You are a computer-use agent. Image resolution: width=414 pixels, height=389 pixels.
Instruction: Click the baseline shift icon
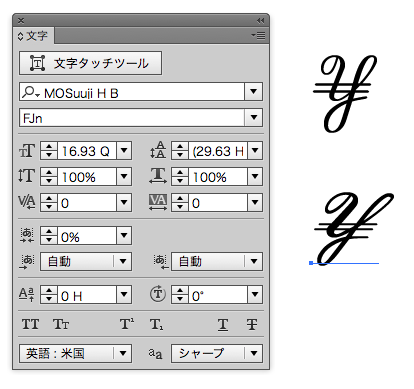tap(27, 295)
